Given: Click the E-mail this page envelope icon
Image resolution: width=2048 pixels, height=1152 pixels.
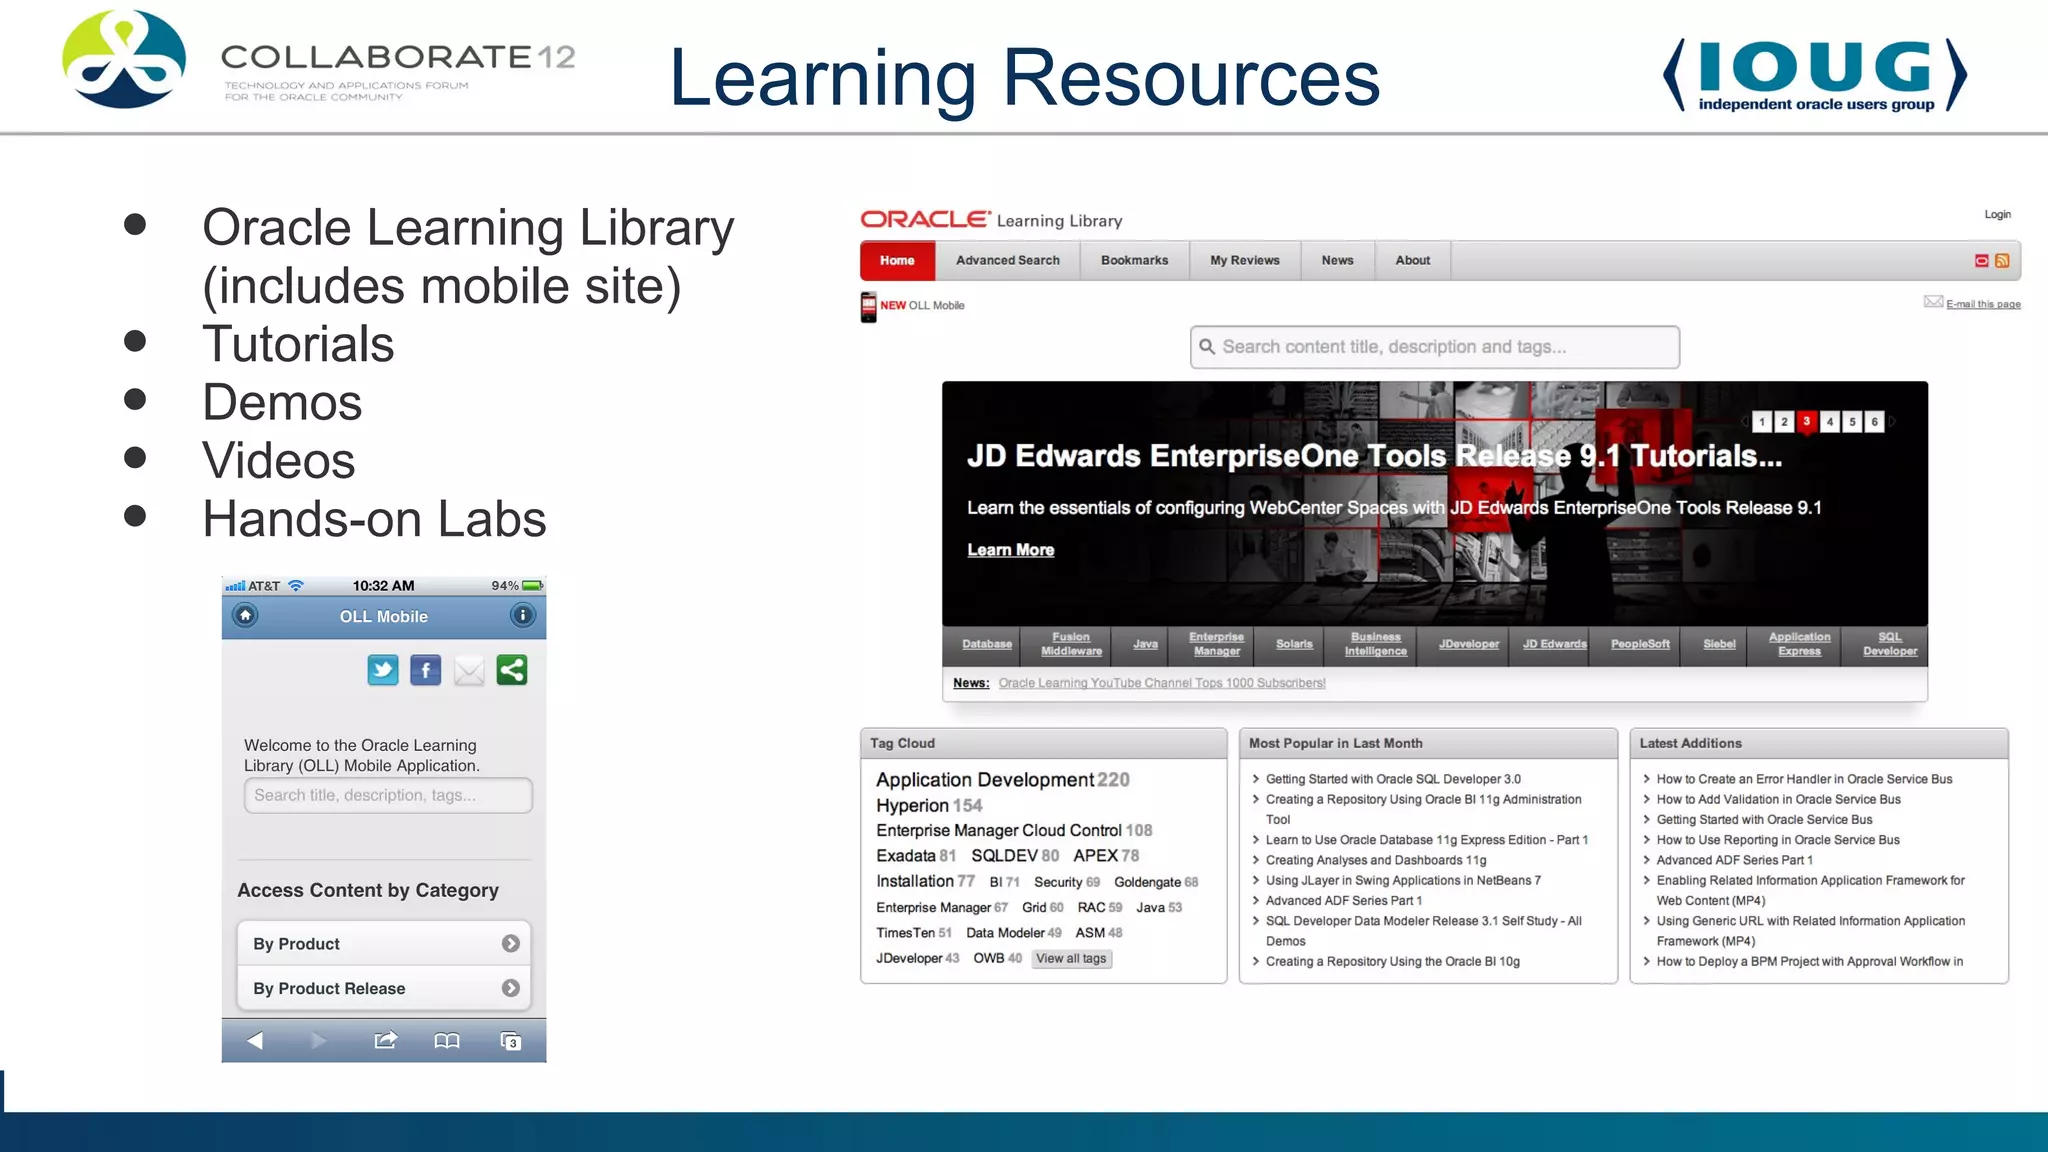Looking at the screenshot, I should coord(1933,302).
